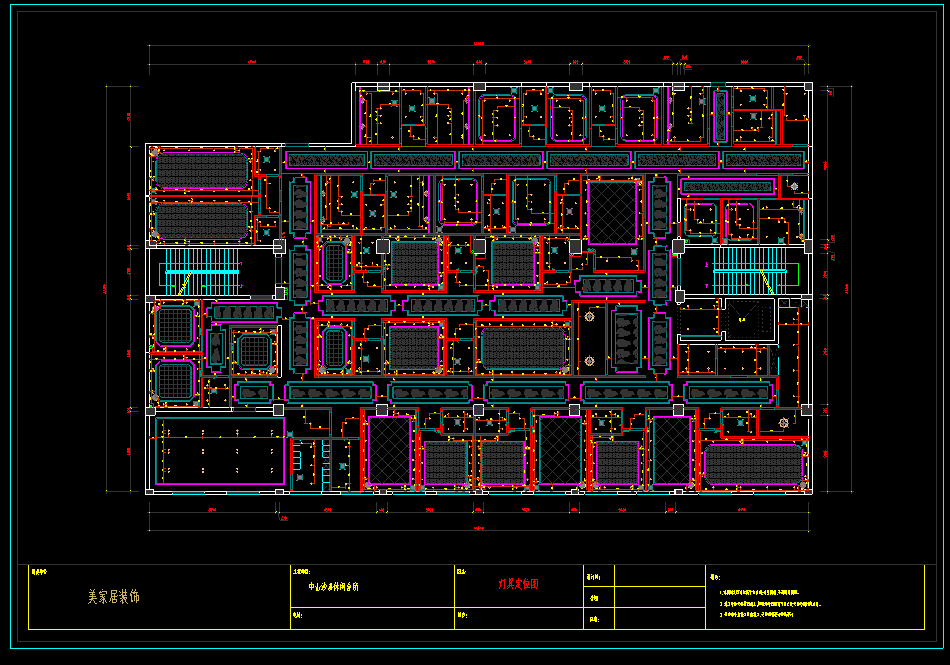This screenshot has height=665, width=950.
Task: Click the right side vertical dimension line
Action: point(850,288)
